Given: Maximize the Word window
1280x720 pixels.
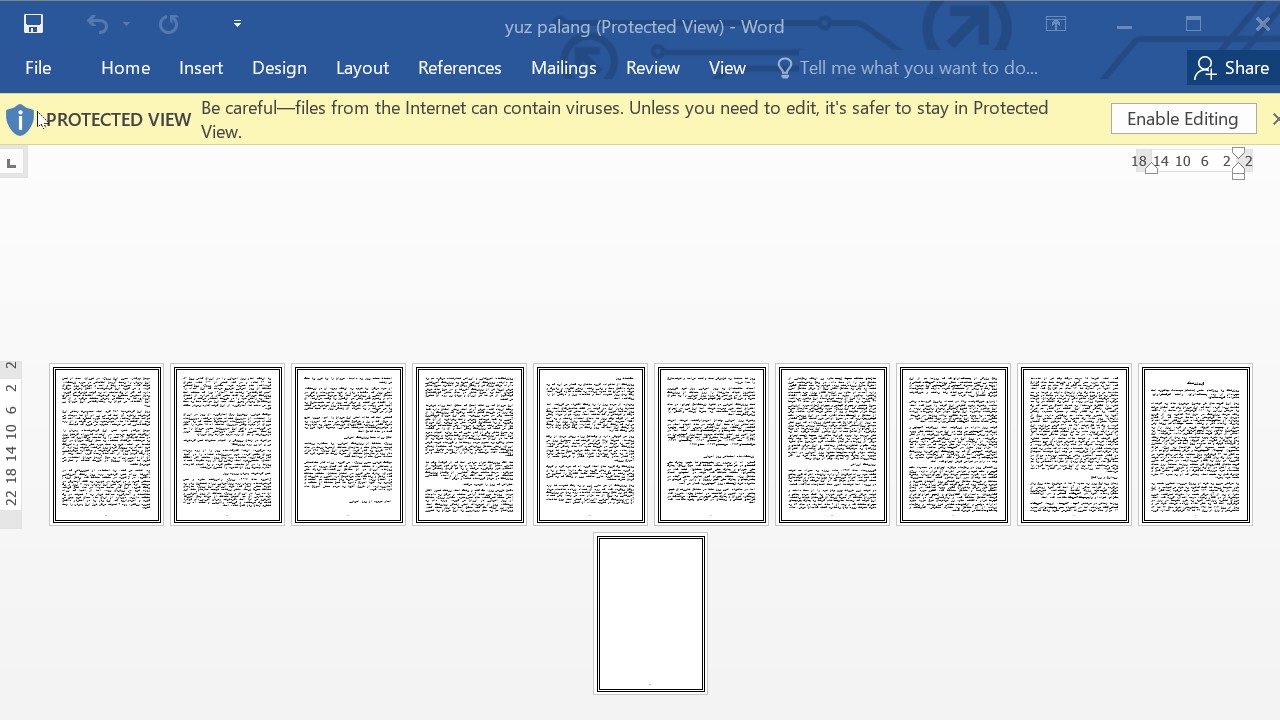Looking at the screenshot, I should pyautogui.click(x=1193, y=25).
